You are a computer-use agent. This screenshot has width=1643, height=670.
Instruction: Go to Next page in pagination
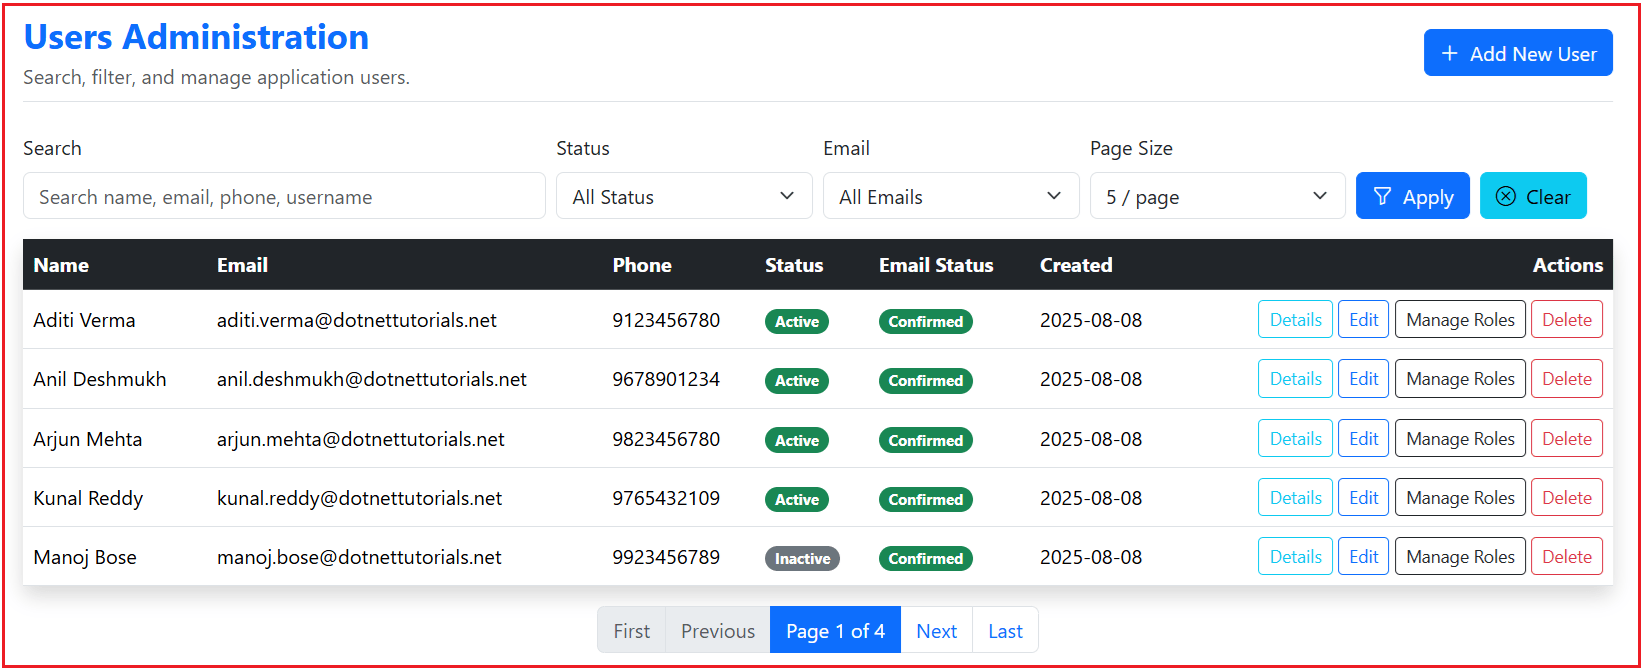coord(936,630)
